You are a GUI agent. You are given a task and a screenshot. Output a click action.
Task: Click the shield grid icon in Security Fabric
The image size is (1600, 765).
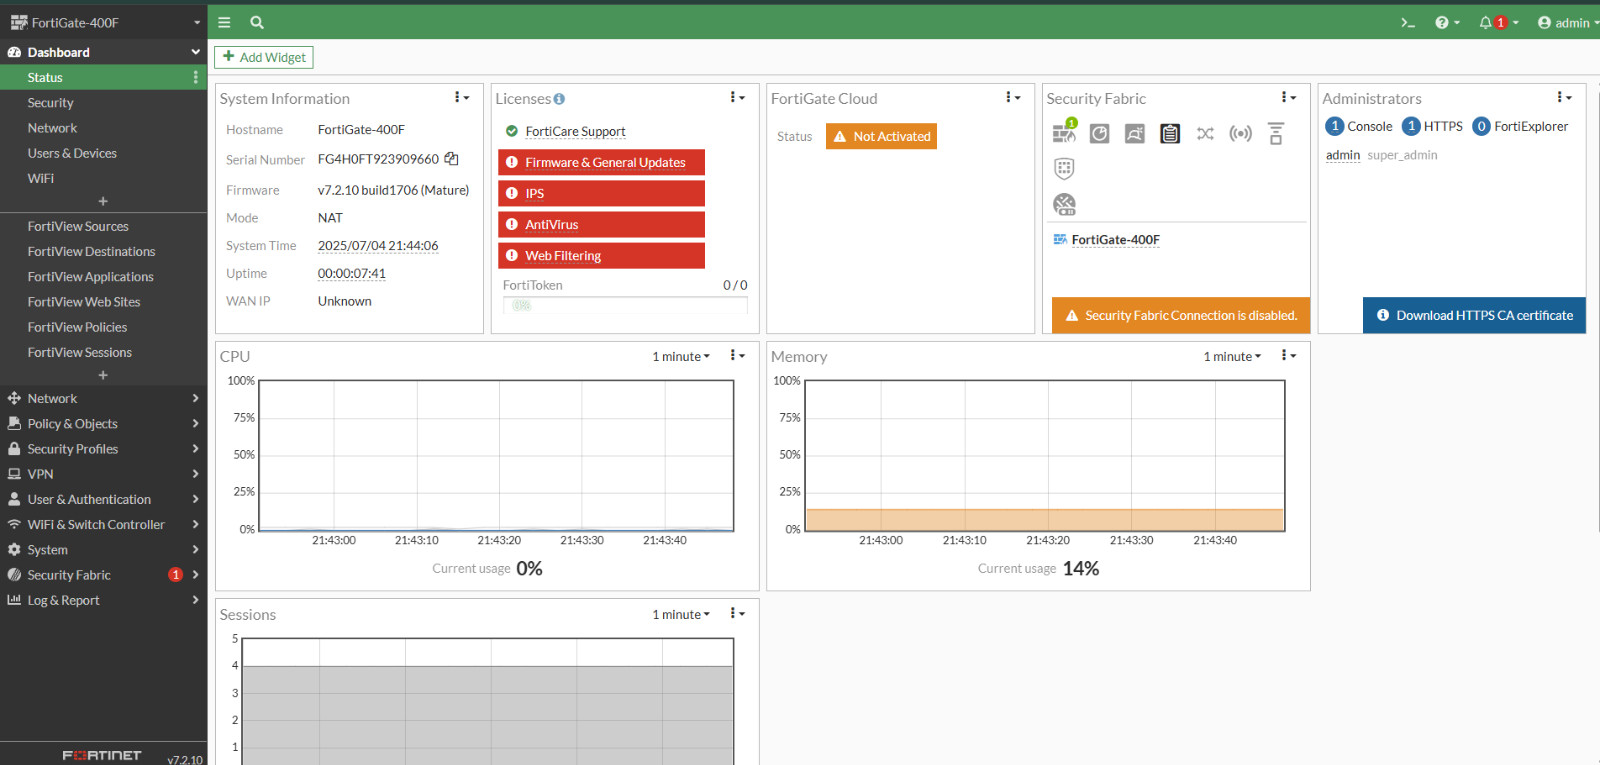tap(1064, 168)
